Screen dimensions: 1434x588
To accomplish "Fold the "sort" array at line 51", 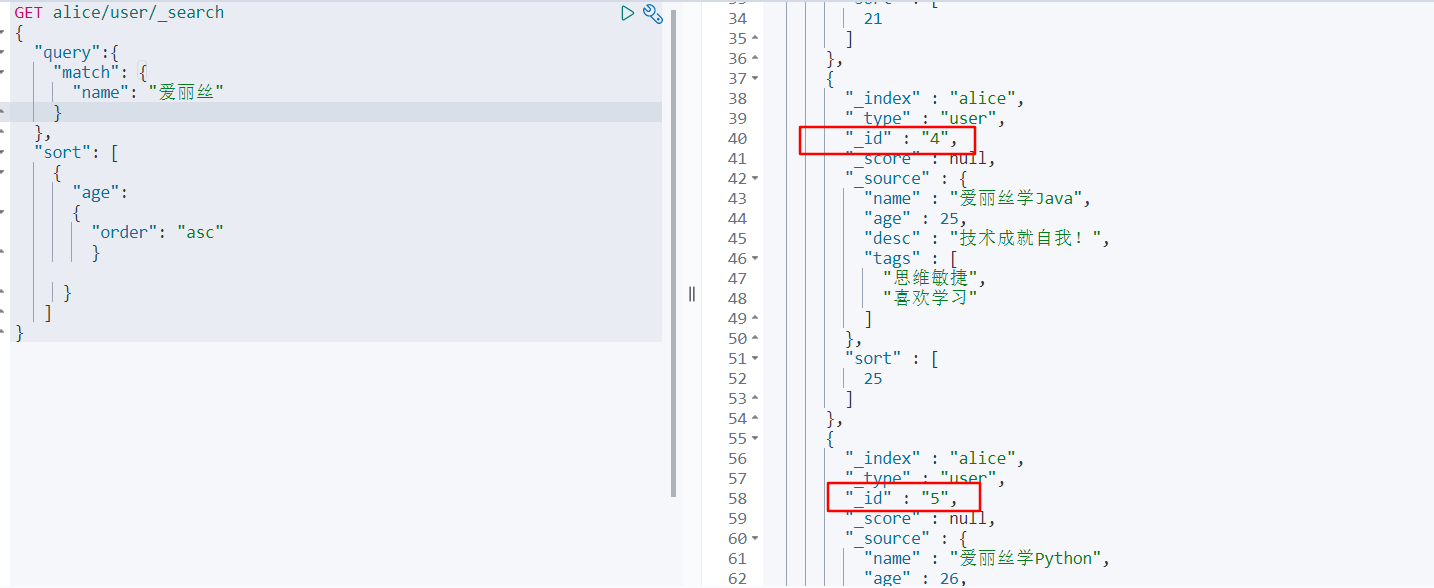I will (755, 358).
